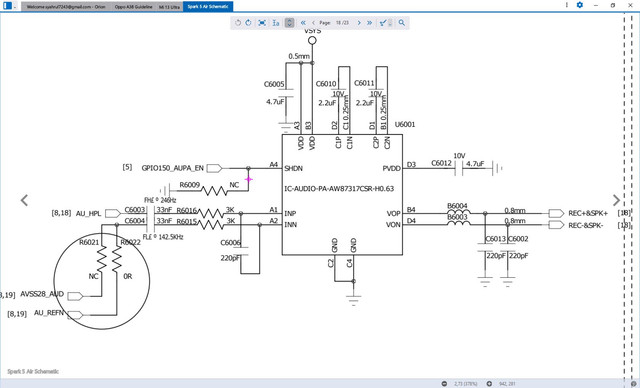The width and height of the screenshot is (640, 388).
Task: Open the more options vertical dots menu
Action: [x=567, y=5]
